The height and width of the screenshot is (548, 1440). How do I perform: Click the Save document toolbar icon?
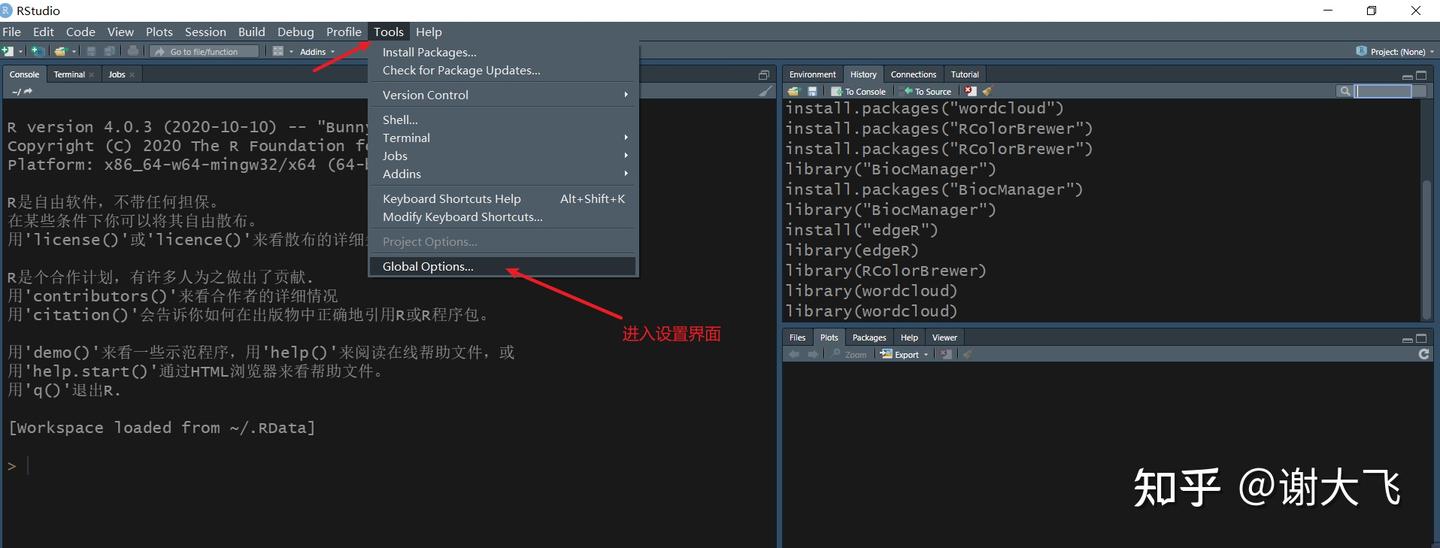(91, 51)
